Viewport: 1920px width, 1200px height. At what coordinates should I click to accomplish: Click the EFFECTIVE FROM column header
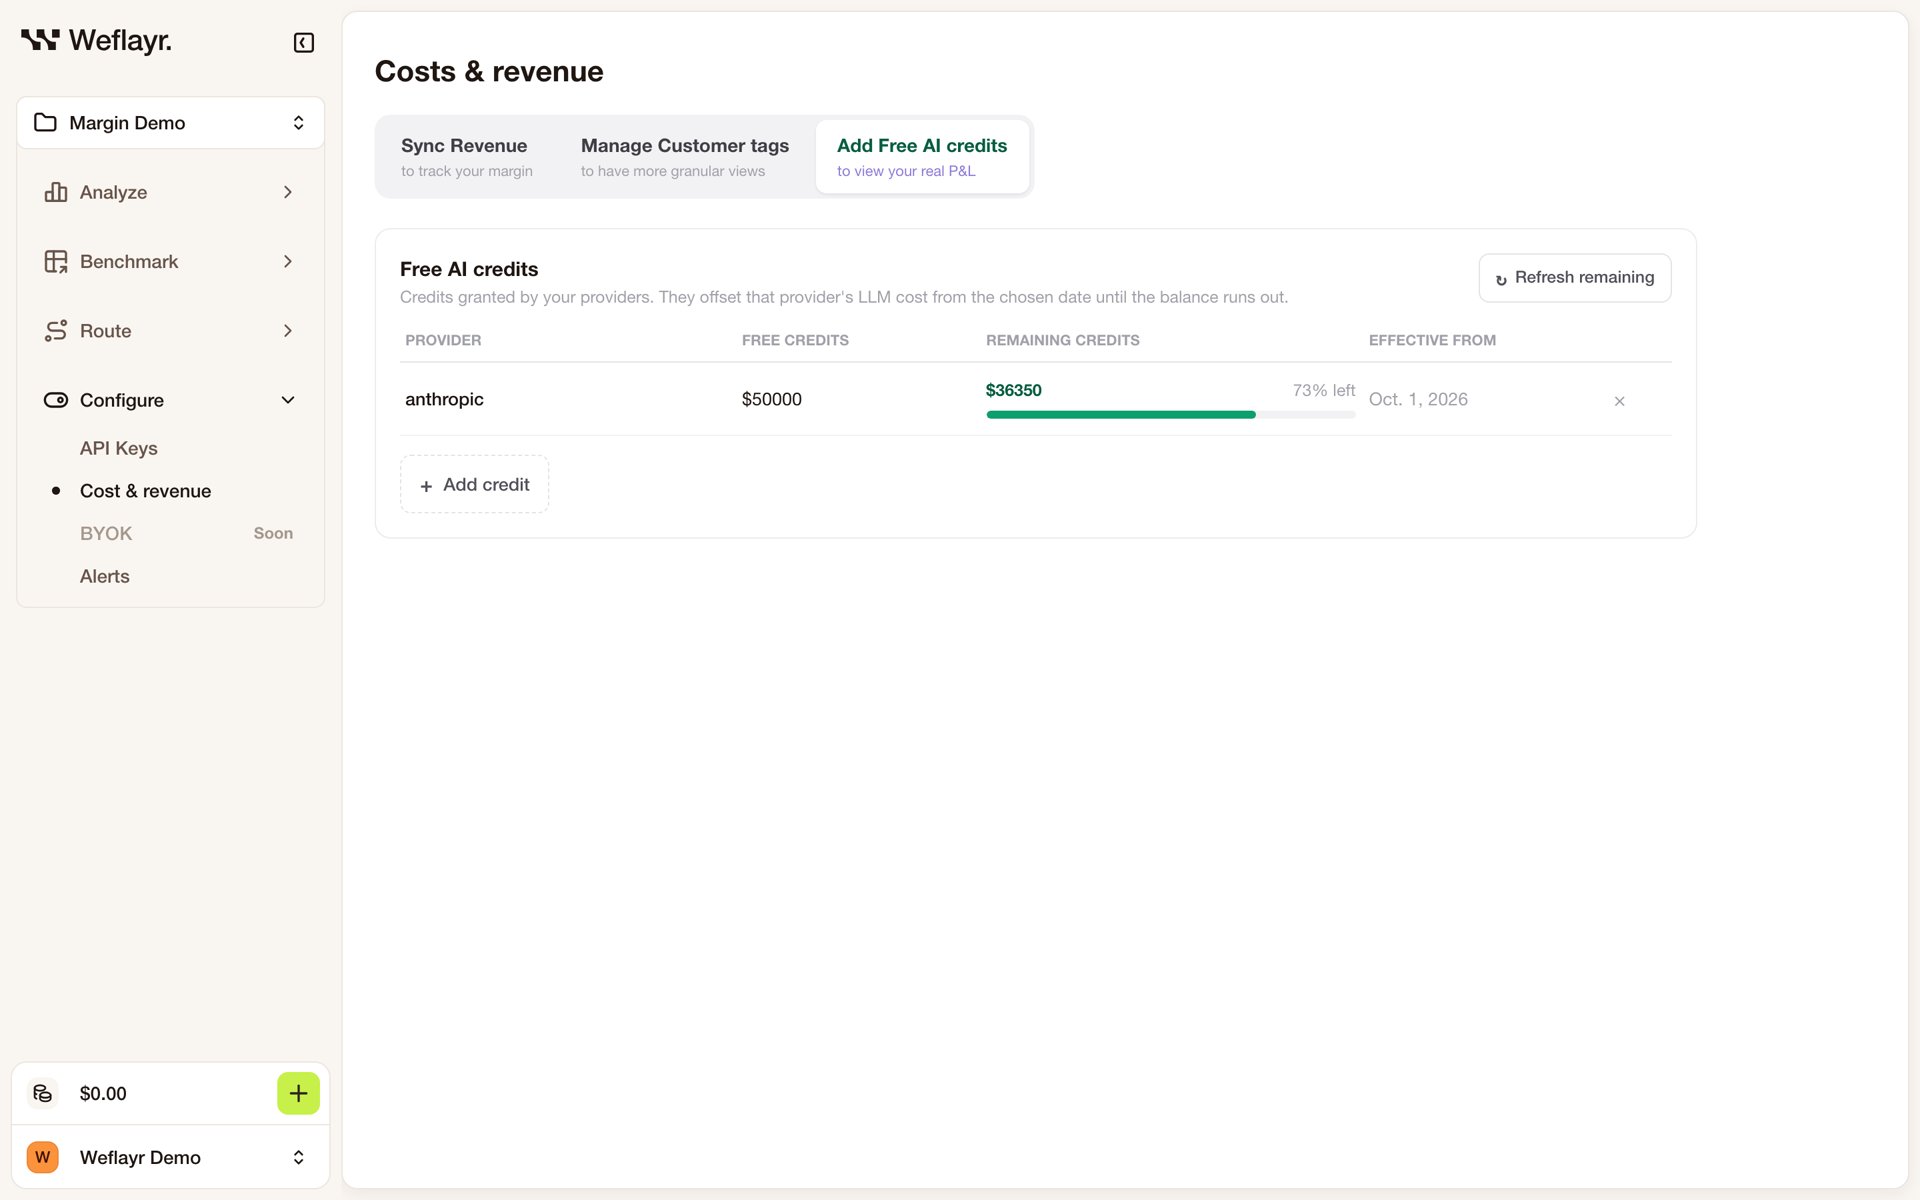[1432, 340]
